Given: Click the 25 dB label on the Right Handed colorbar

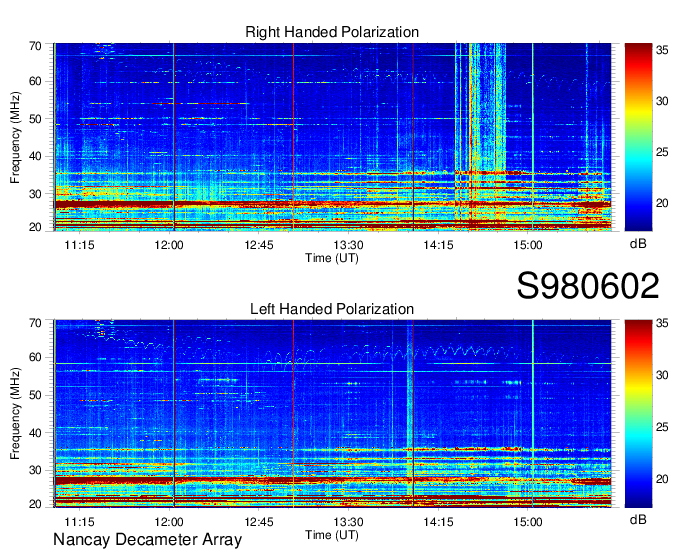Looking at the screenshot, I should coord(662,152).
